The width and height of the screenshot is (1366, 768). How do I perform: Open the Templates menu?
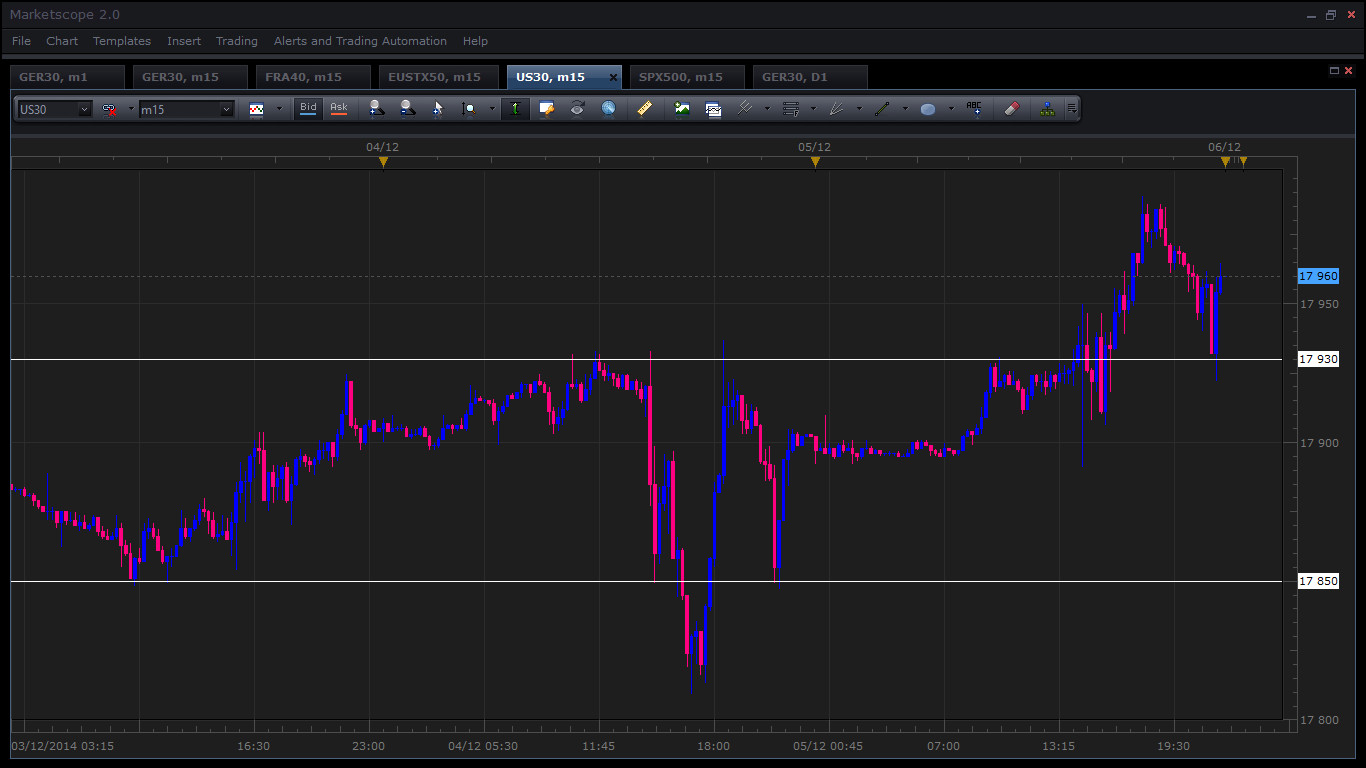[x=122, y=41]
